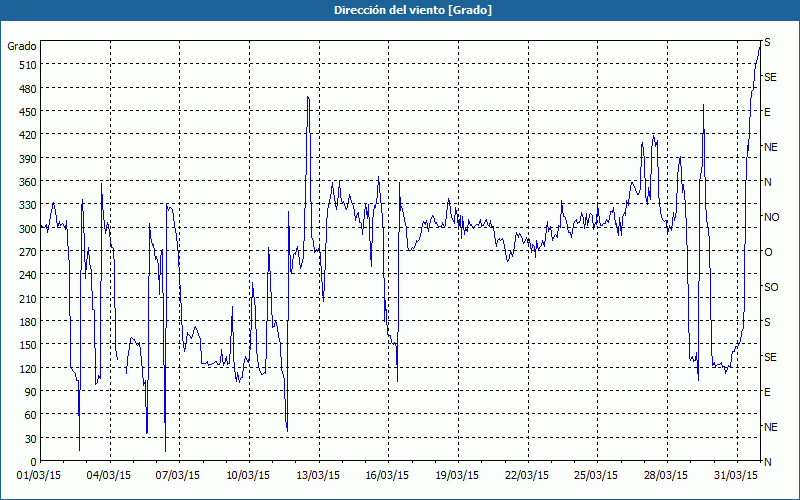The height and width of the screenshot is (500, 800).
Task: Click the 19/03/15 date label
Action: (457, 476)
